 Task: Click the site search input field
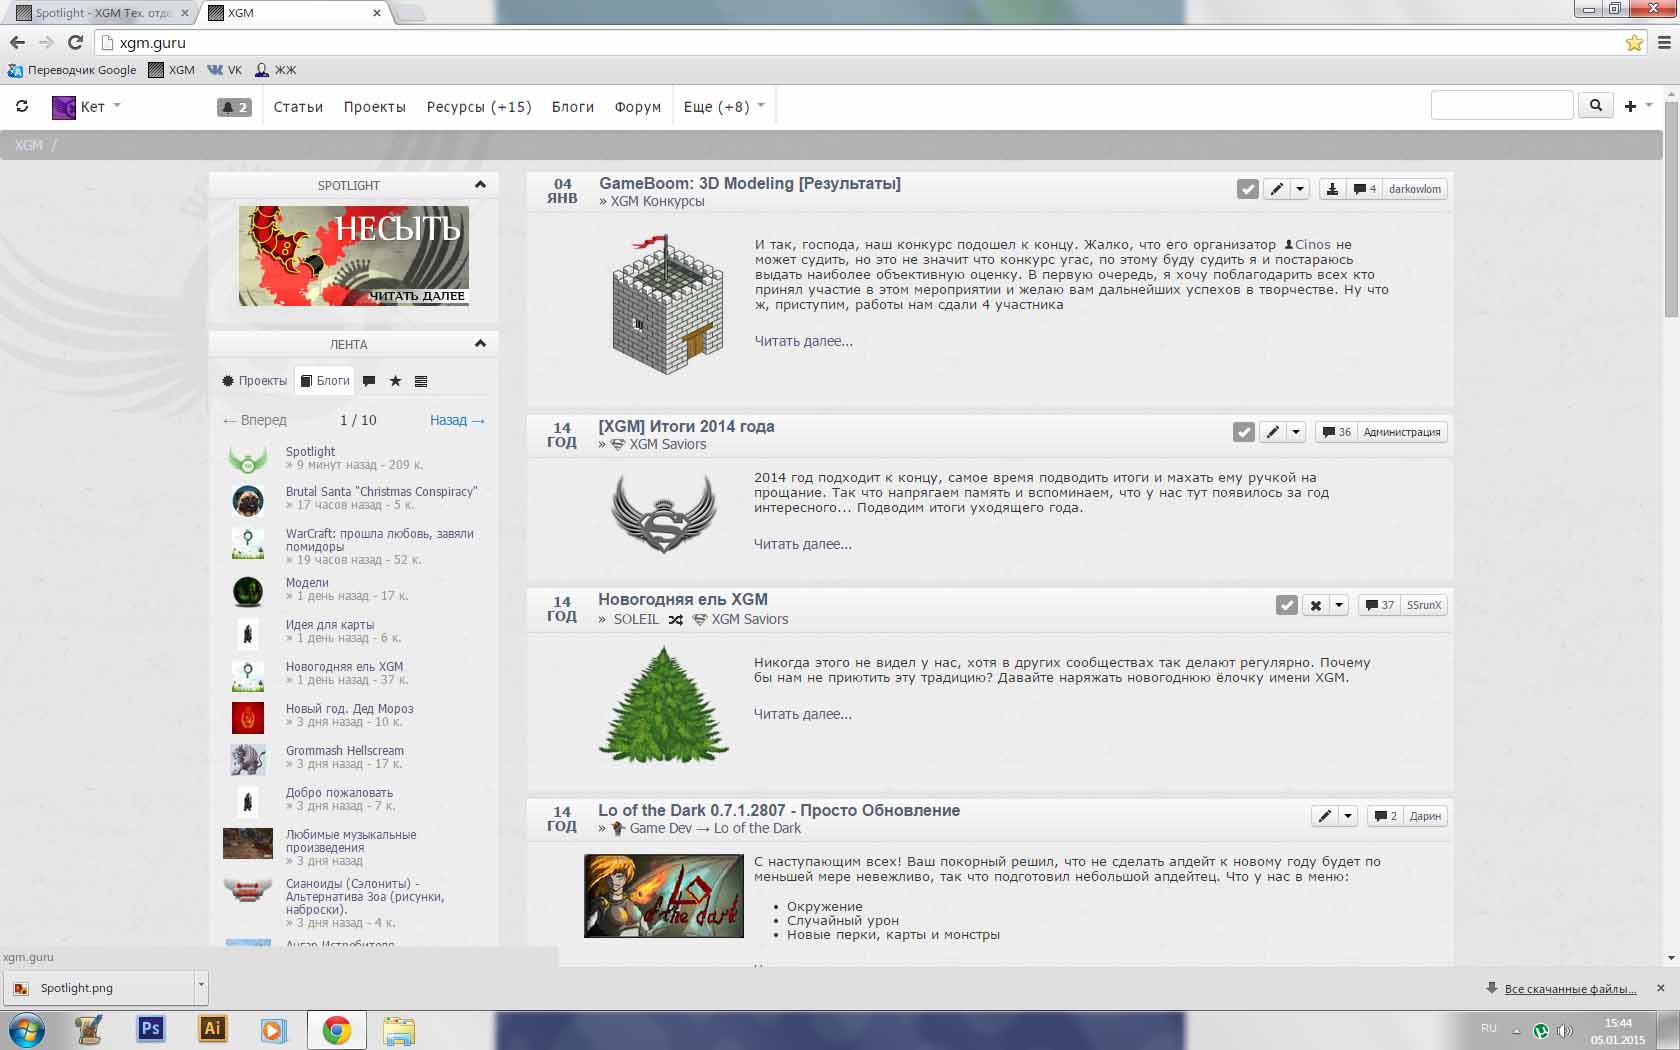pyautogui.click(x=1502, y=105)
